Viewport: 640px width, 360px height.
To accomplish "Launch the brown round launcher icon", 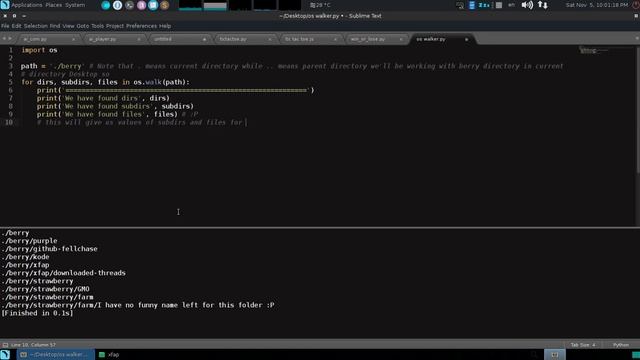I will [165, 5].
